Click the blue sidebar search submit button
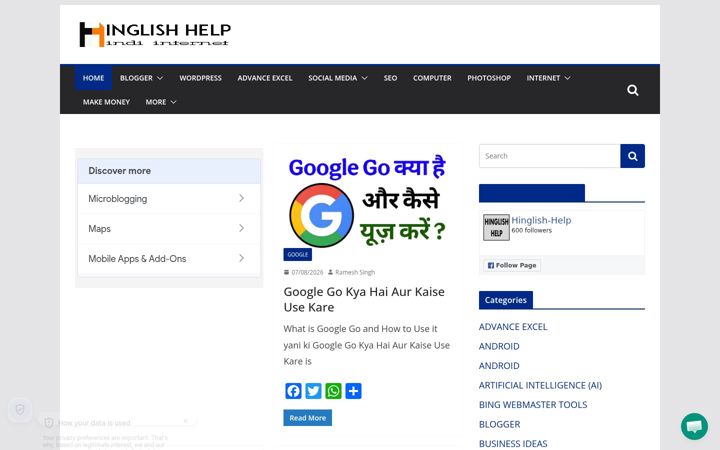 click(x=632, y=156)
